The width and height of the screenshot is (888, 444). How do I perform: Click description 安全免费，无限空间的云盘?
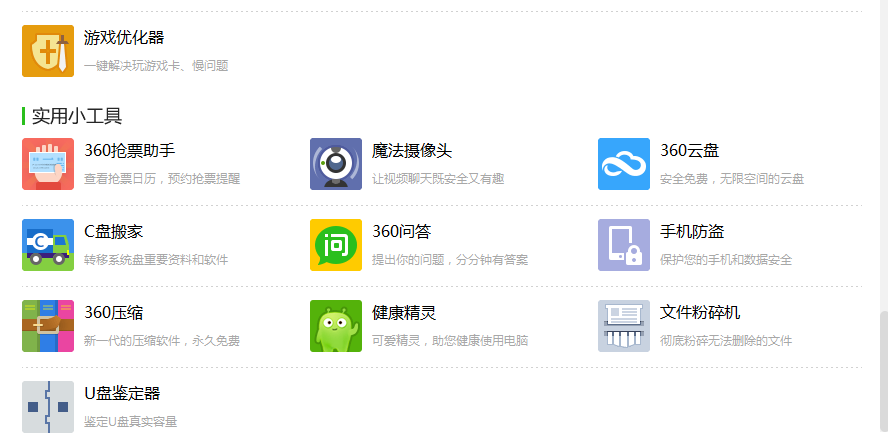732,179
